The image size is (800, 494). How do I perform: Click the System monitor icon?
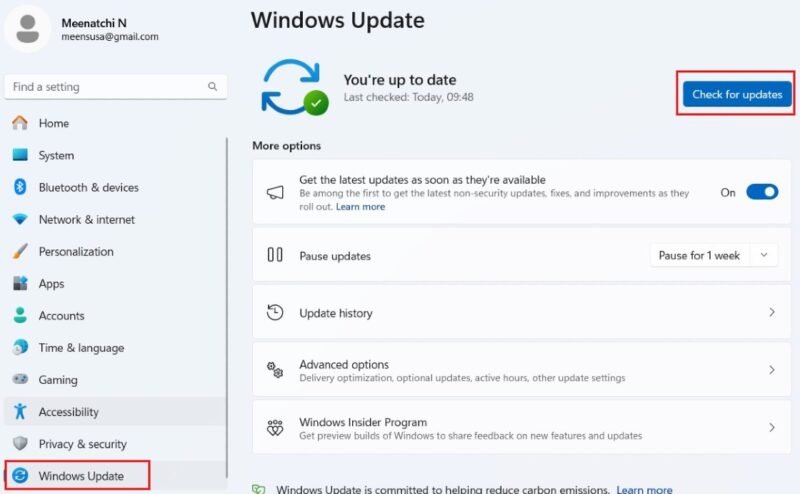[x=20, y=155]
